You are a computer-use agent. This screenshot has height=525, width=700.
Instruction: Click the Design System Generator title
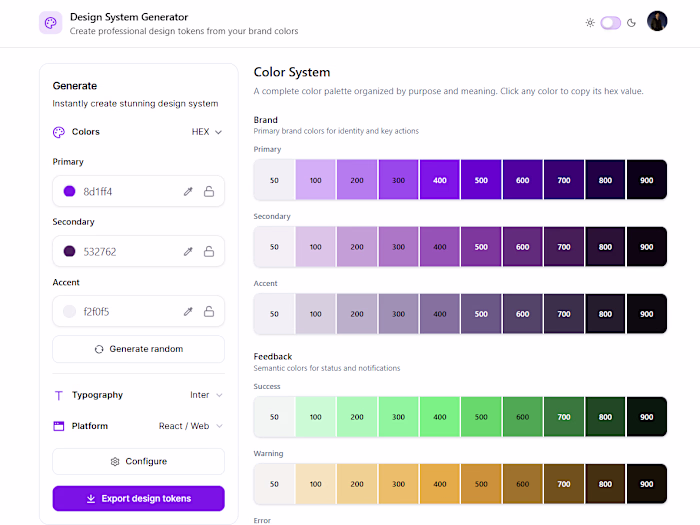pyautogui.click(x=129, y=17)
